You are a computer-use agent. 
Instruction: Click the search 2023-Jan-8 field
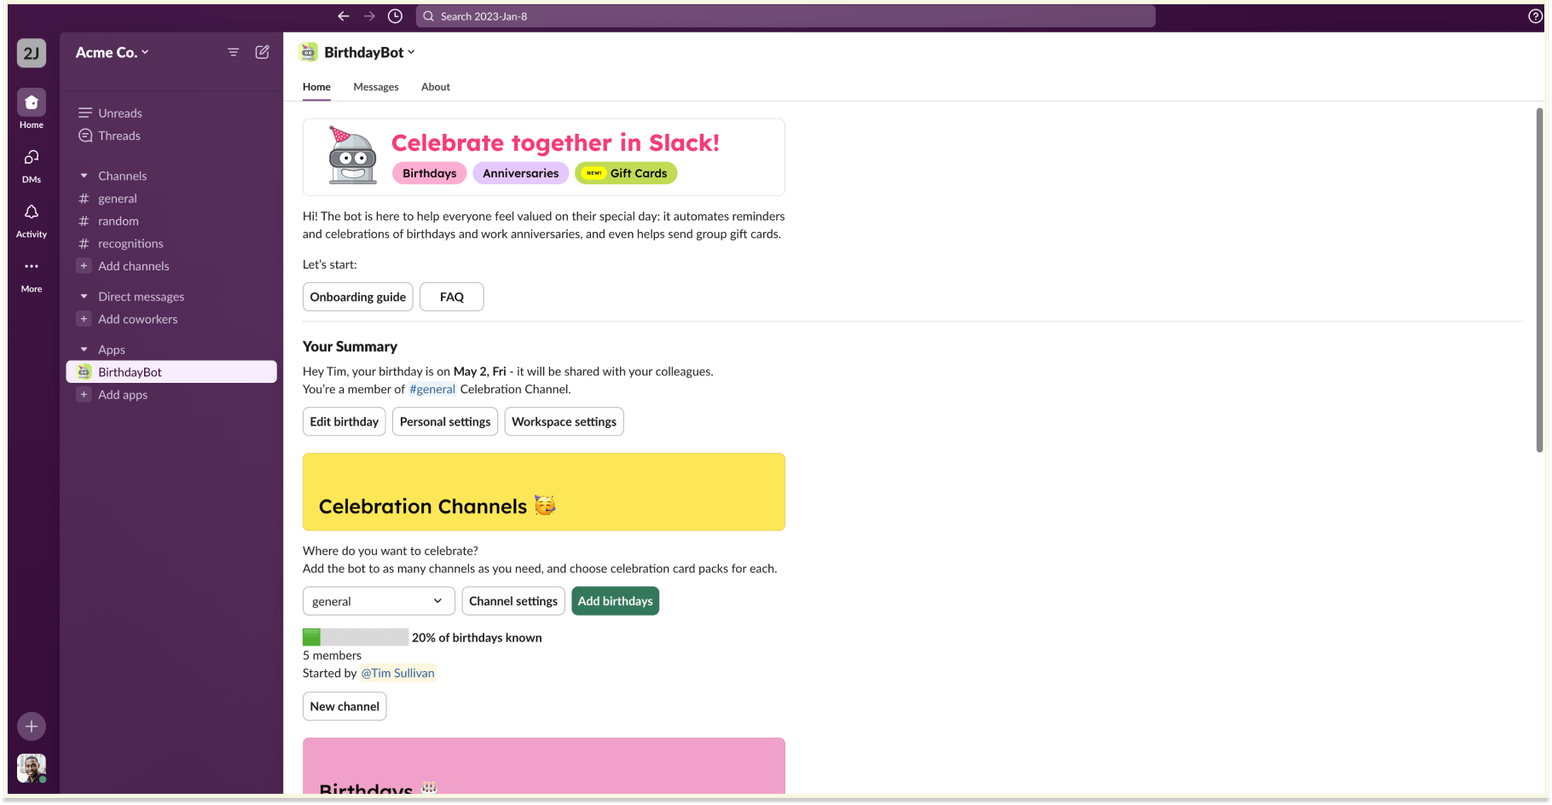pyautogui.click(x=785, y=16)
